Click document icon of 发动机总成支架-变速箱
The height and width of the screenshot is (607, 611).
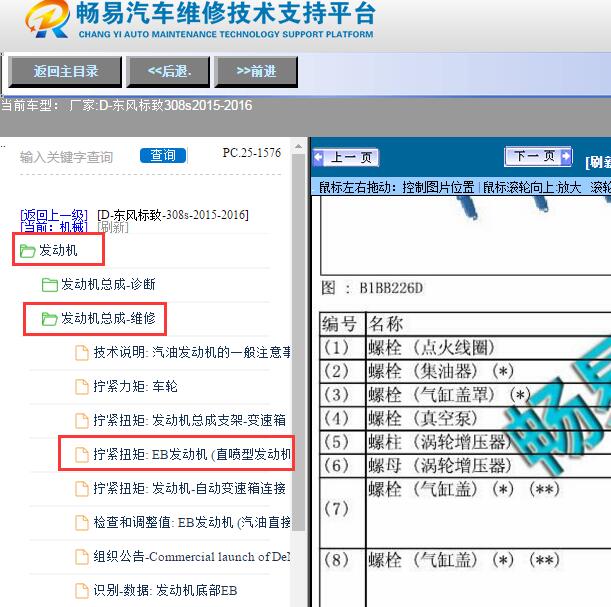pyautogui.click(x=81, y=421)
